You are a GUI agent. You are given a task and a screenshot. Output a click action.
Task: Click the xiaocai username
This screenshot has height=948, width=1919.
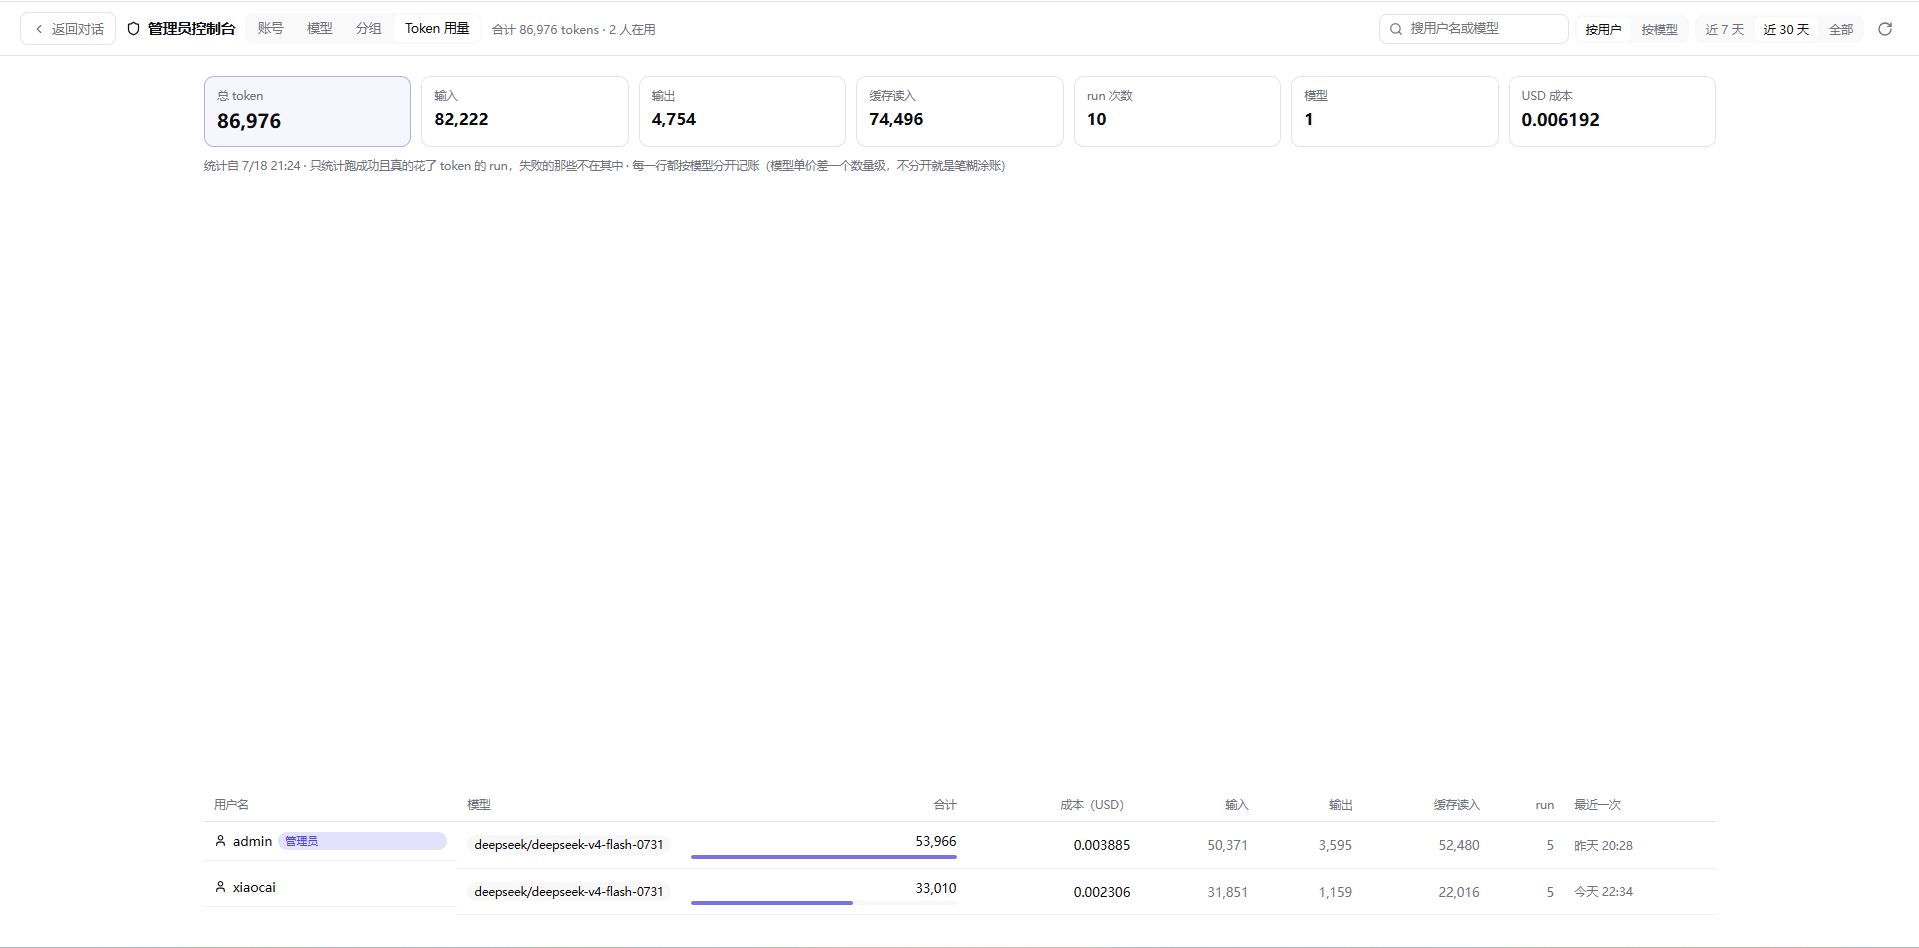[254, 887]
